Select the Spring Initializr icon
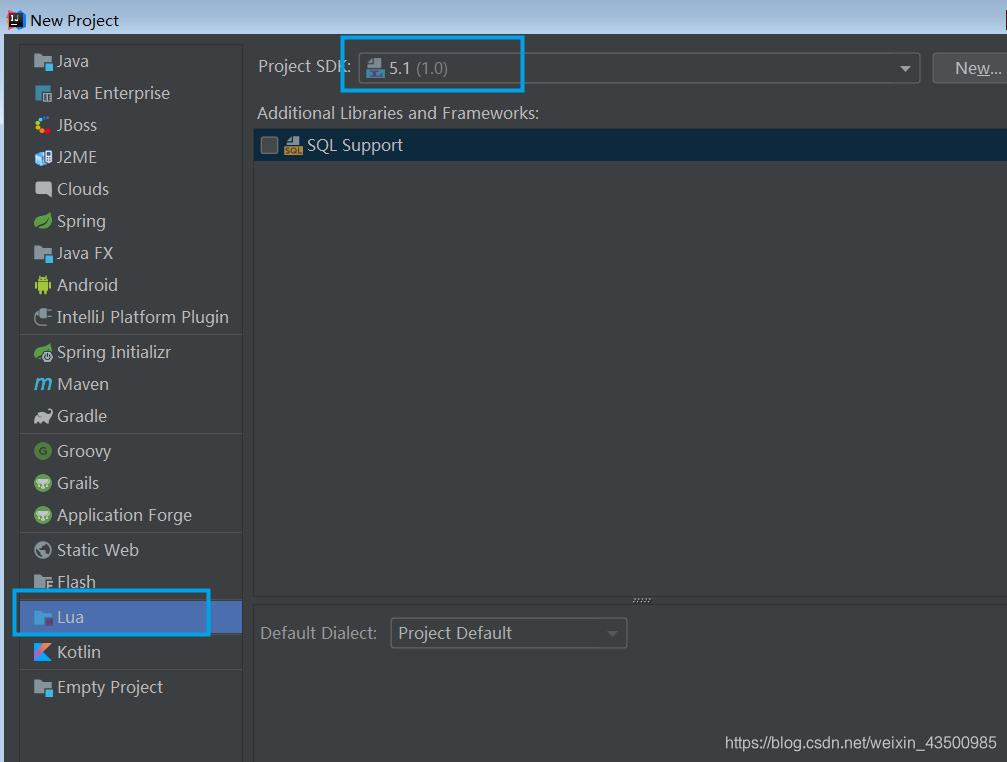 tap(43, 352)
